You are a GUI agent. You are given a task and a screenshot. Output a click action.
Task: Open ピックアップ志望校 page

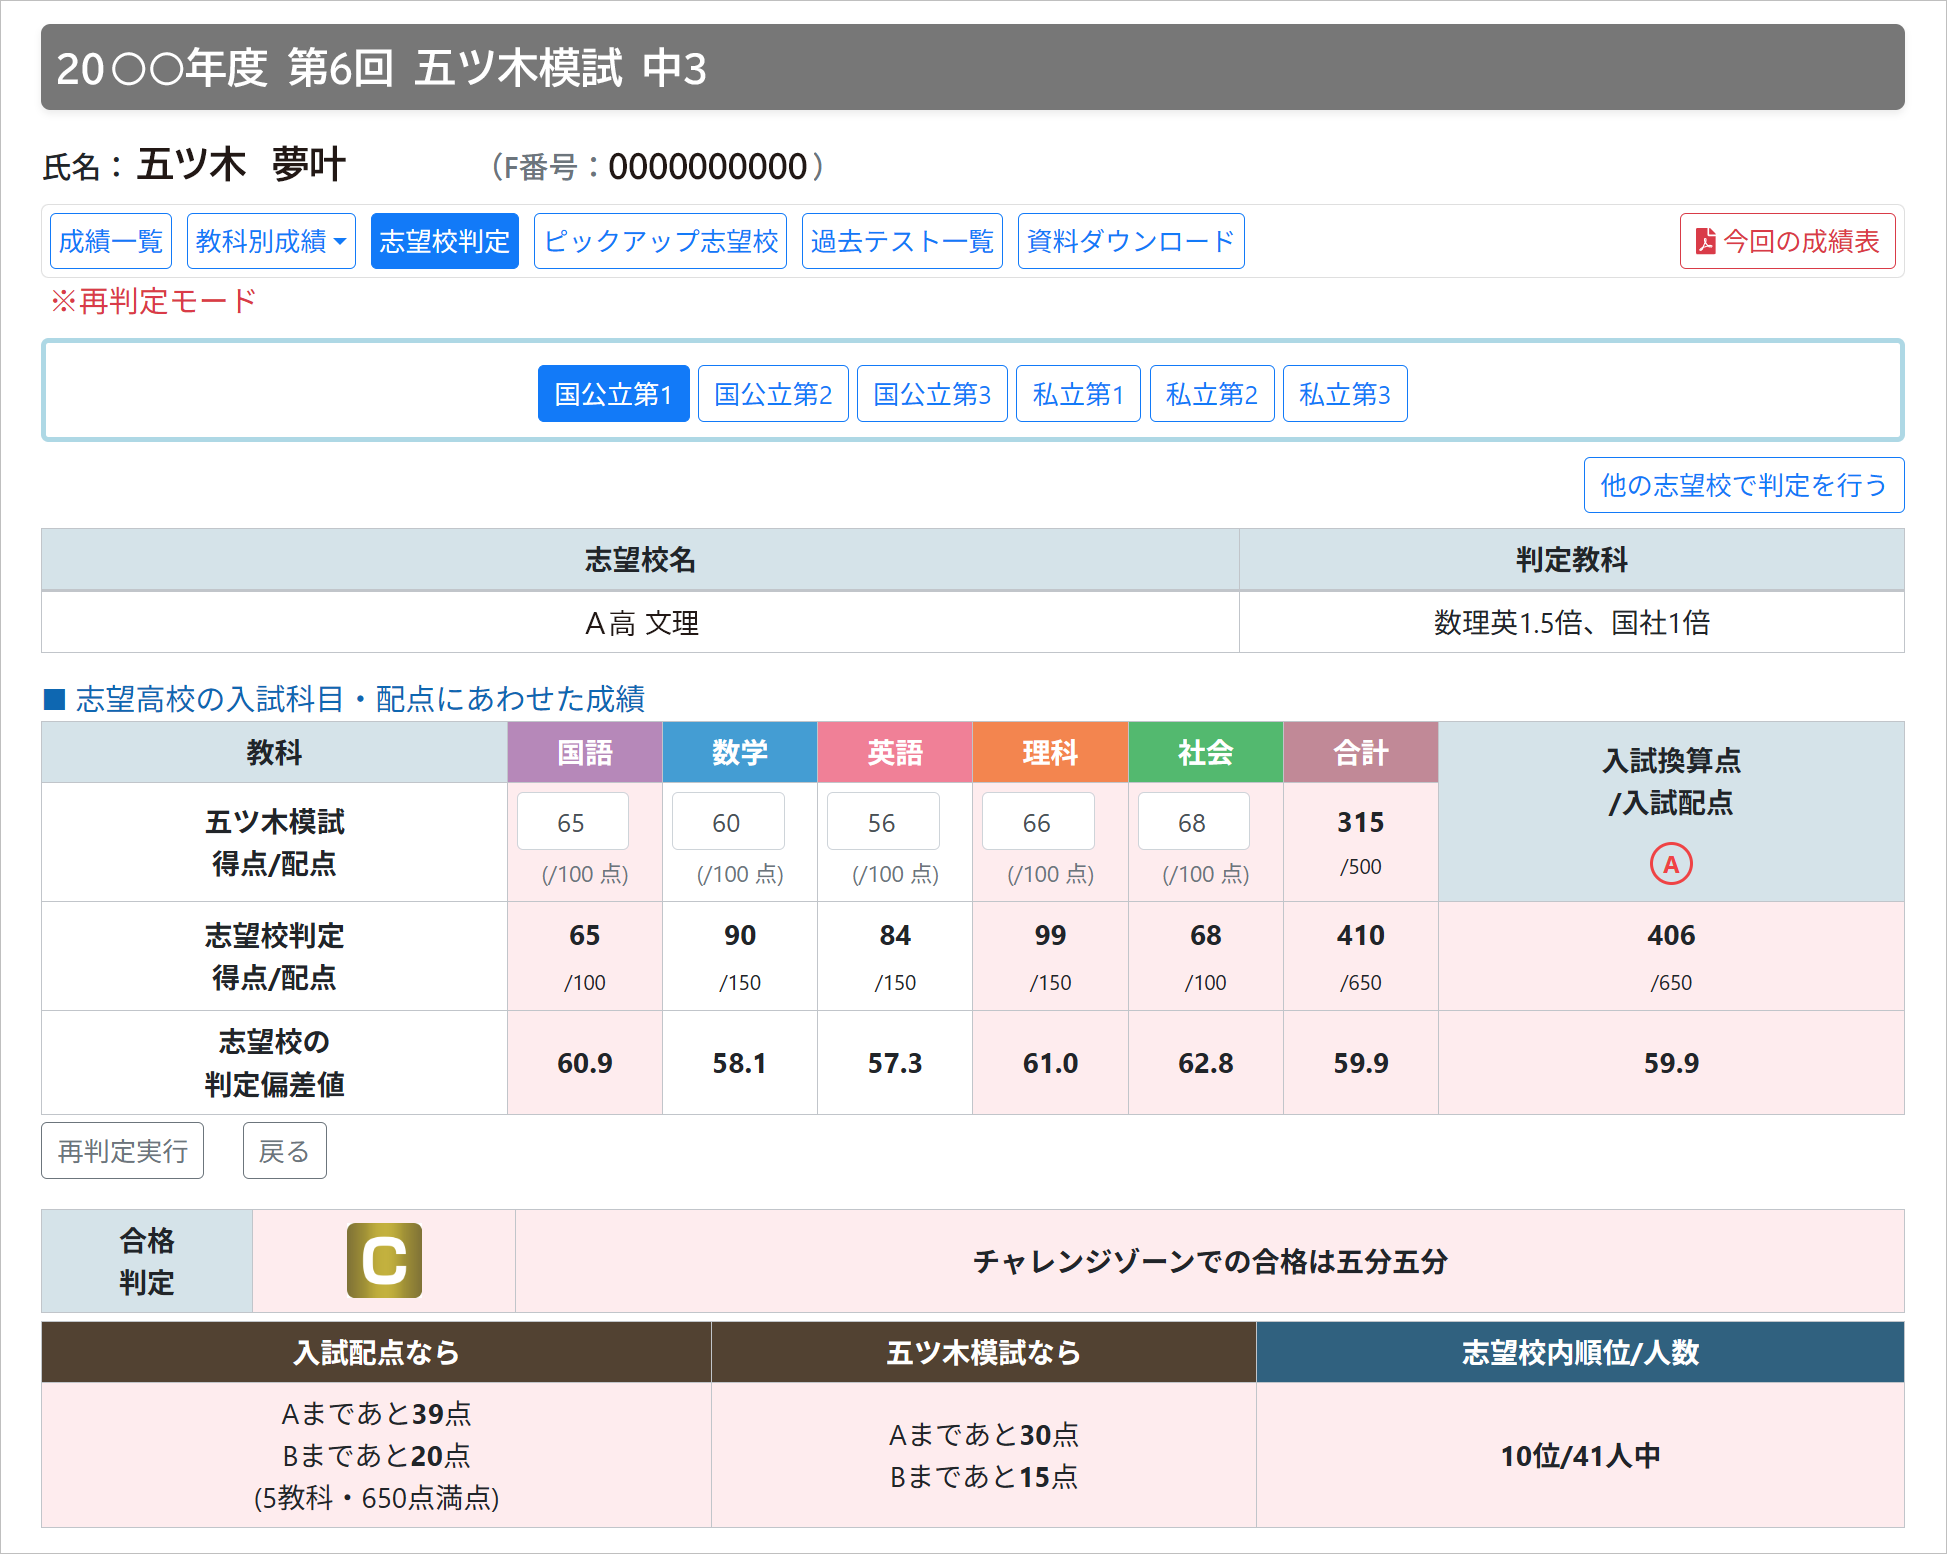click(x=660, y=241)
